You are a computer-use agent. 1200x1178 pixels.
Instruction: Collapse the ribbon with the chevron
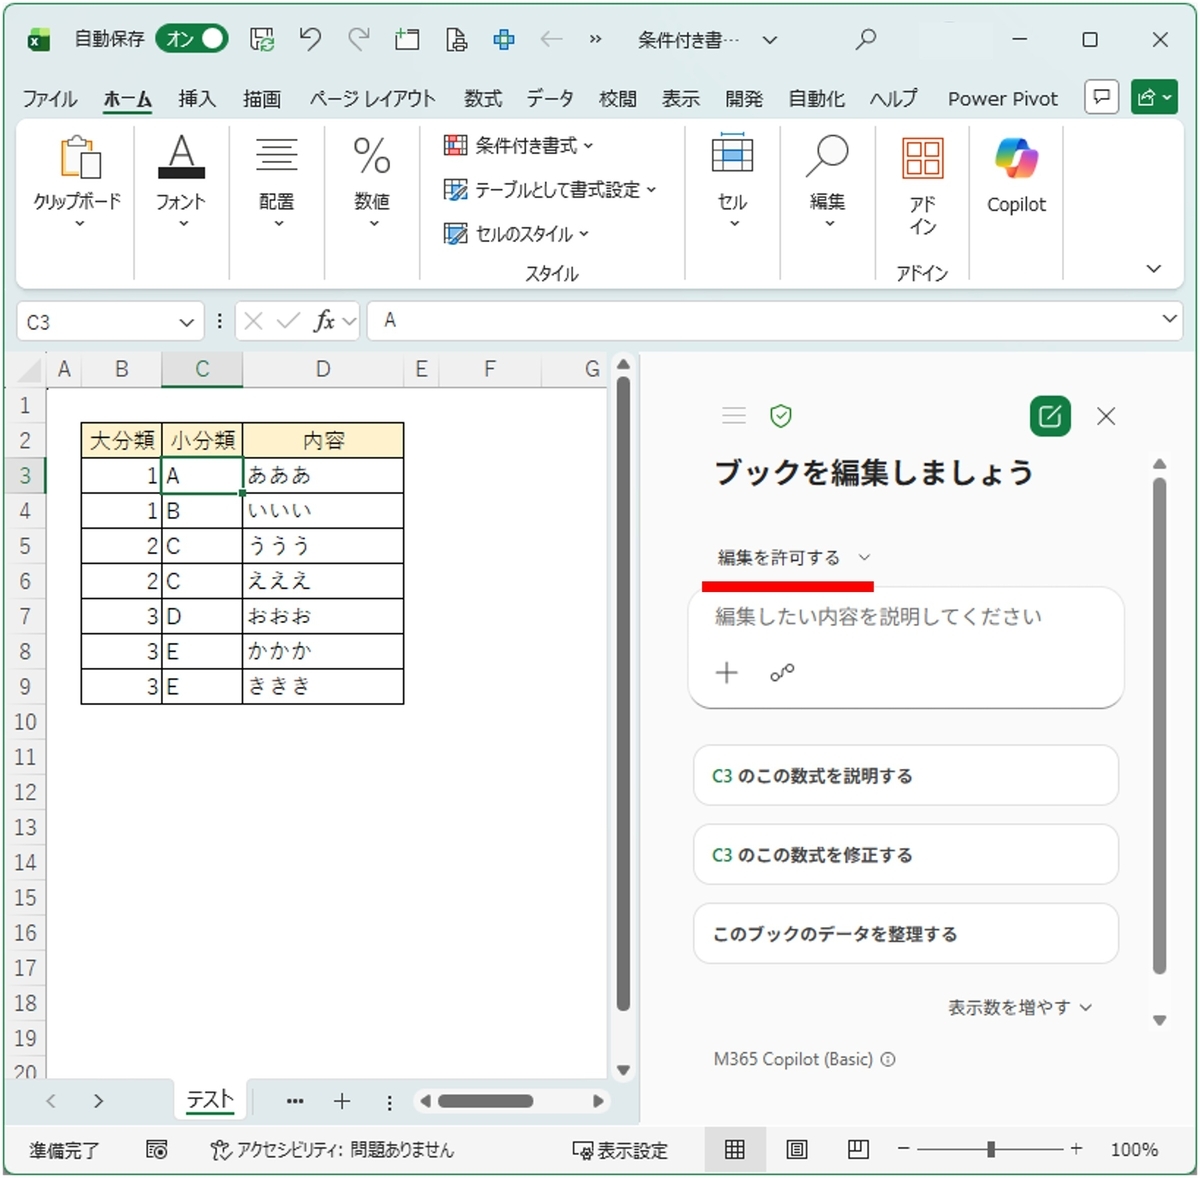[x=1154, y=268]
